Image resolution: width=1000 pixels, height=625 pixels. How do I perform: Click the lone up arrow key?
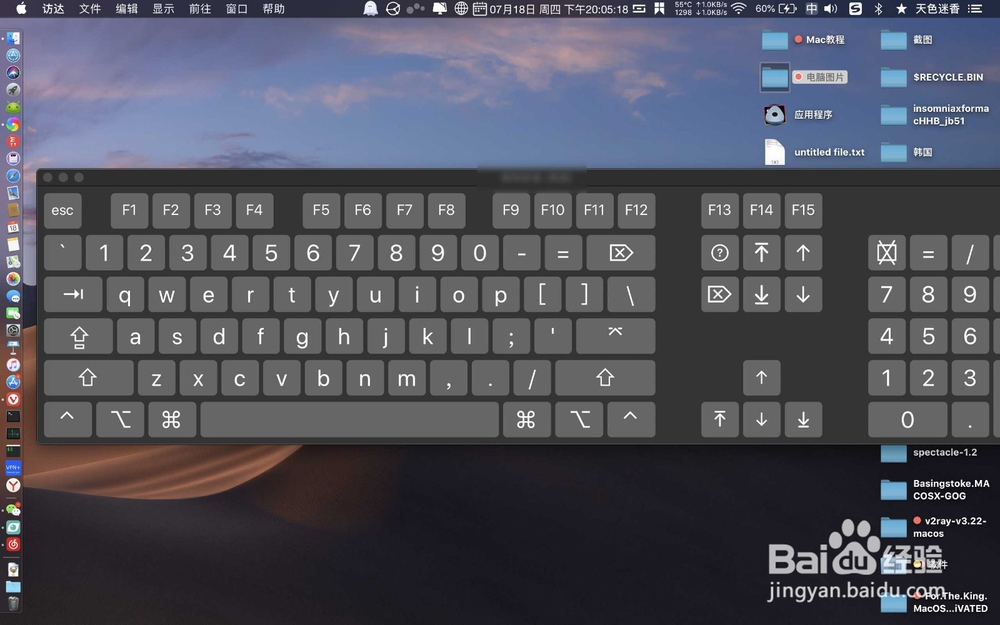[761, 378]
